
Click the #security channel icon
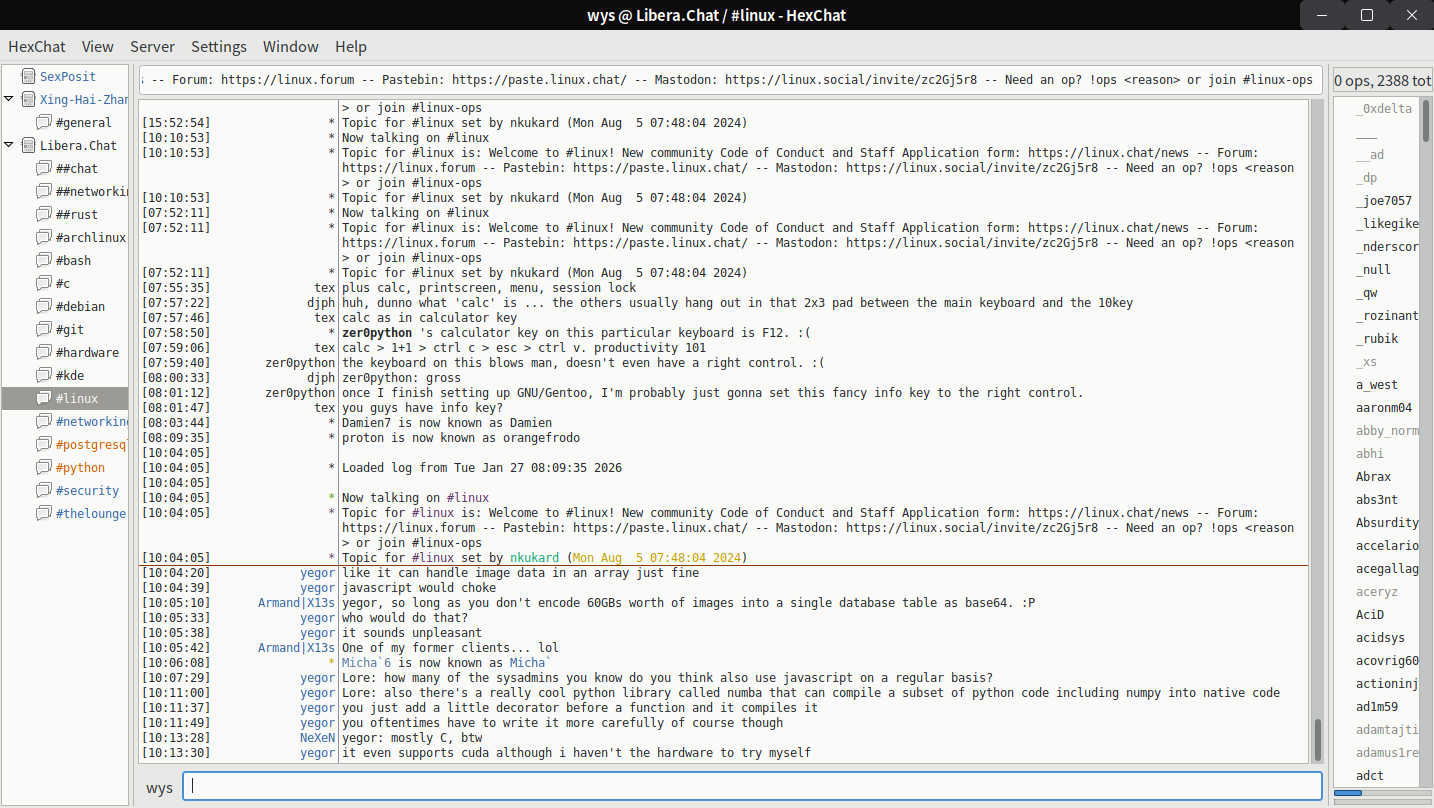tap(43, 490)
